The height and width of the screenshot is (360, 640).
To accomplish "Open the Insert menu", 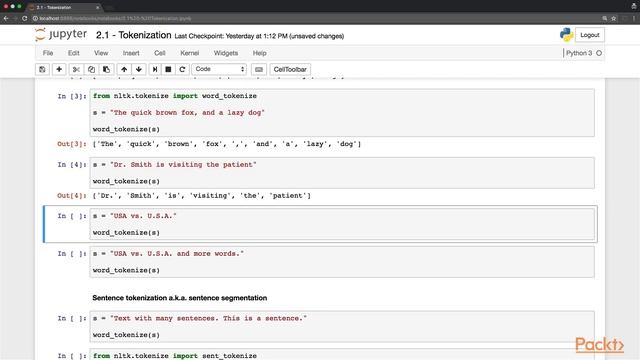I will [131, 53].
